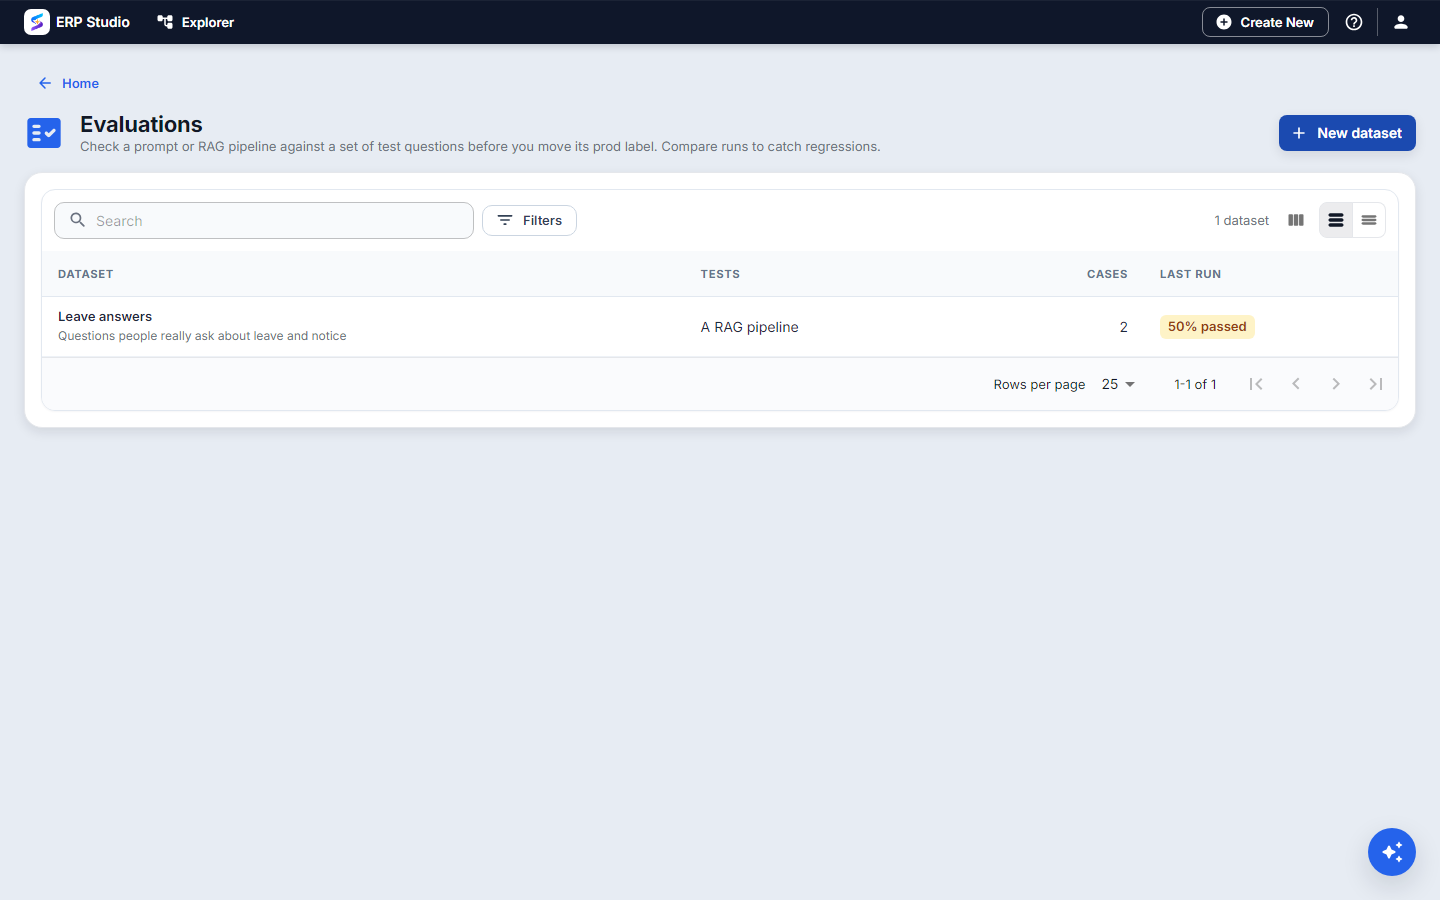Click the cases count value 2
This screenshot has height=900, width=1440.
pyautogui.click(x=1124, y=327)
